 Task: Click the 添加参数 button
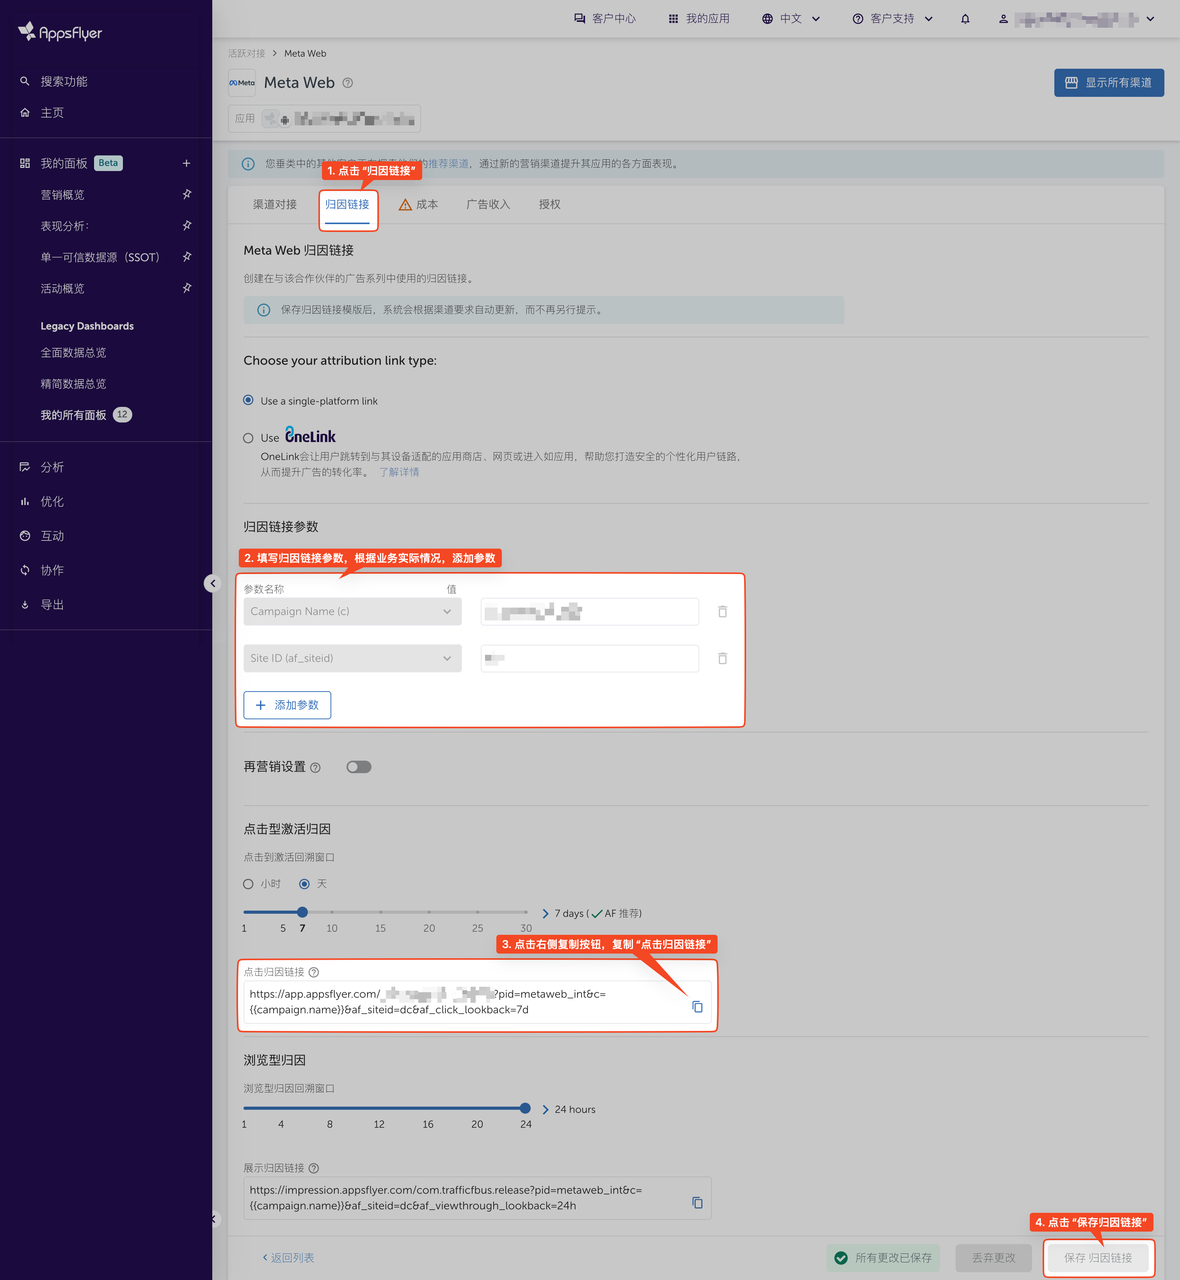(287, 705)
